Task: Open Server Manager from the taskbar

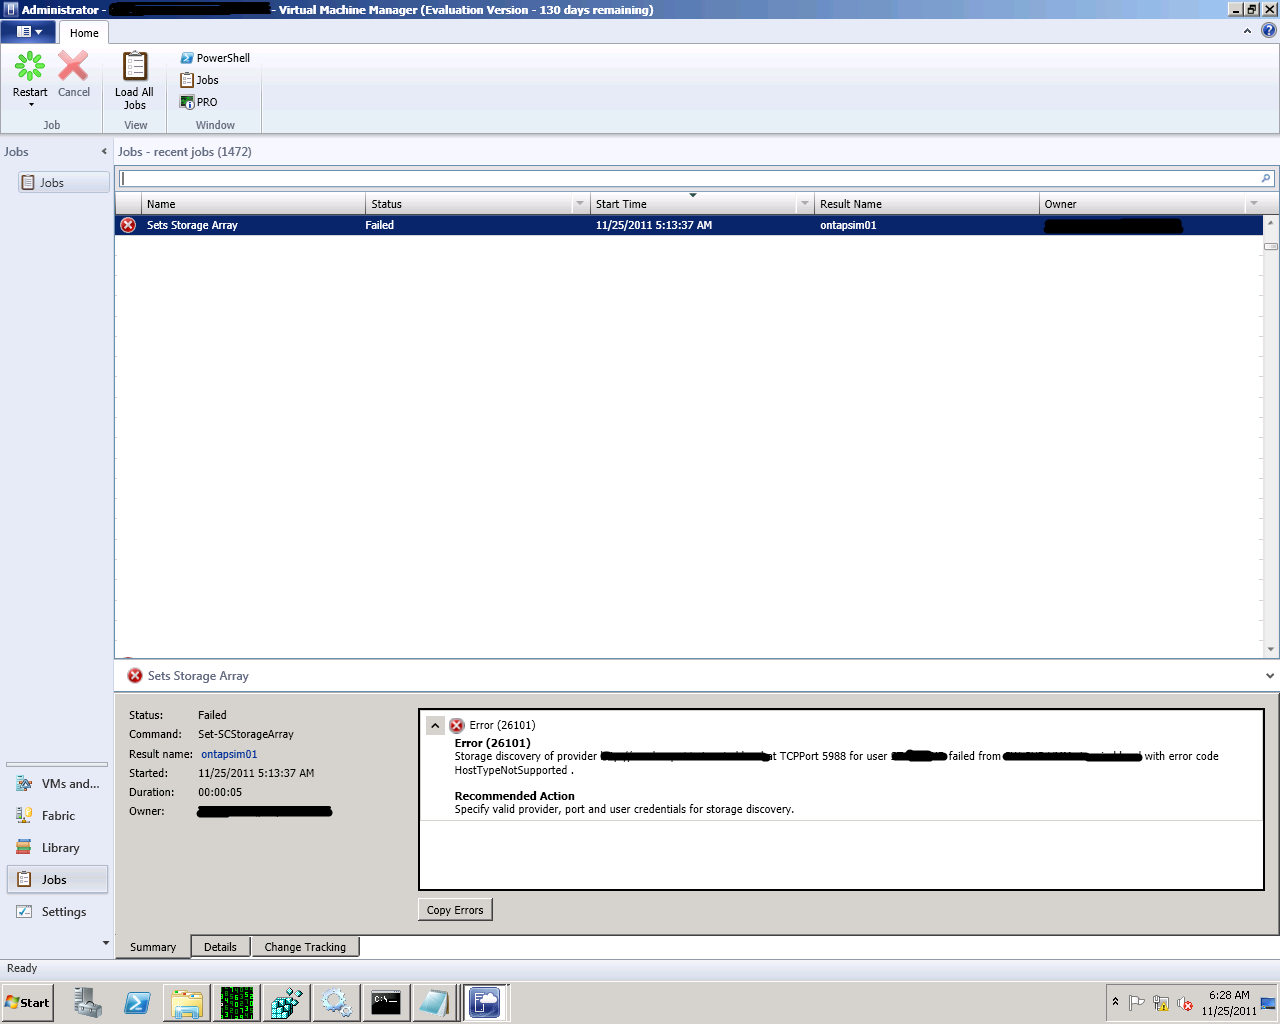Action: coord(87,1002)
